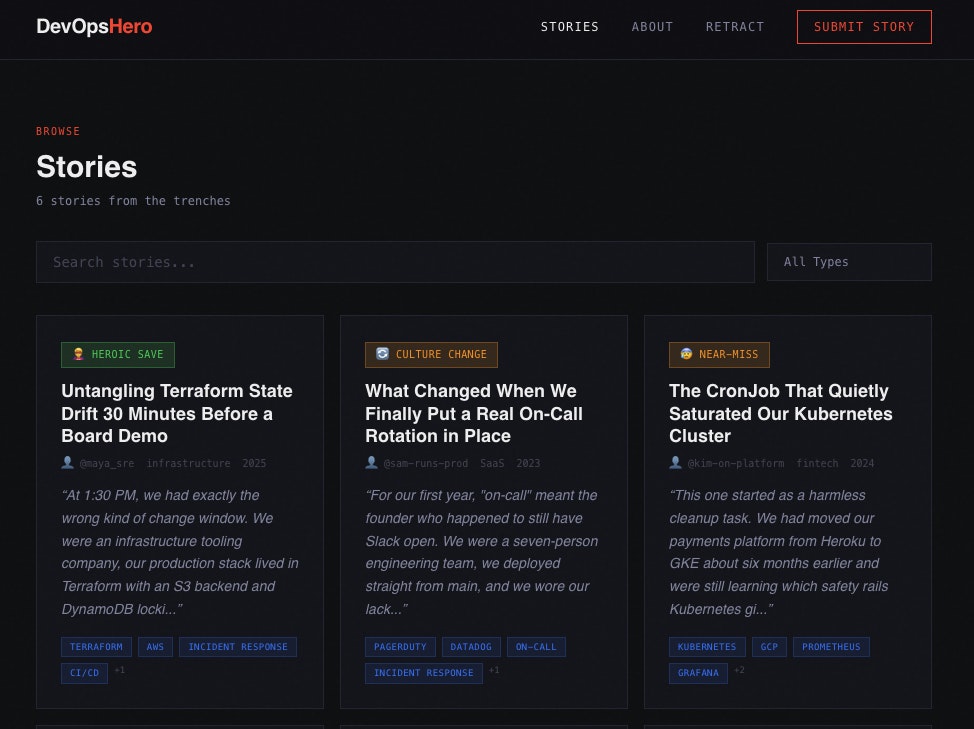Select the PAGERDUTY tag chip

pos(400,647)
